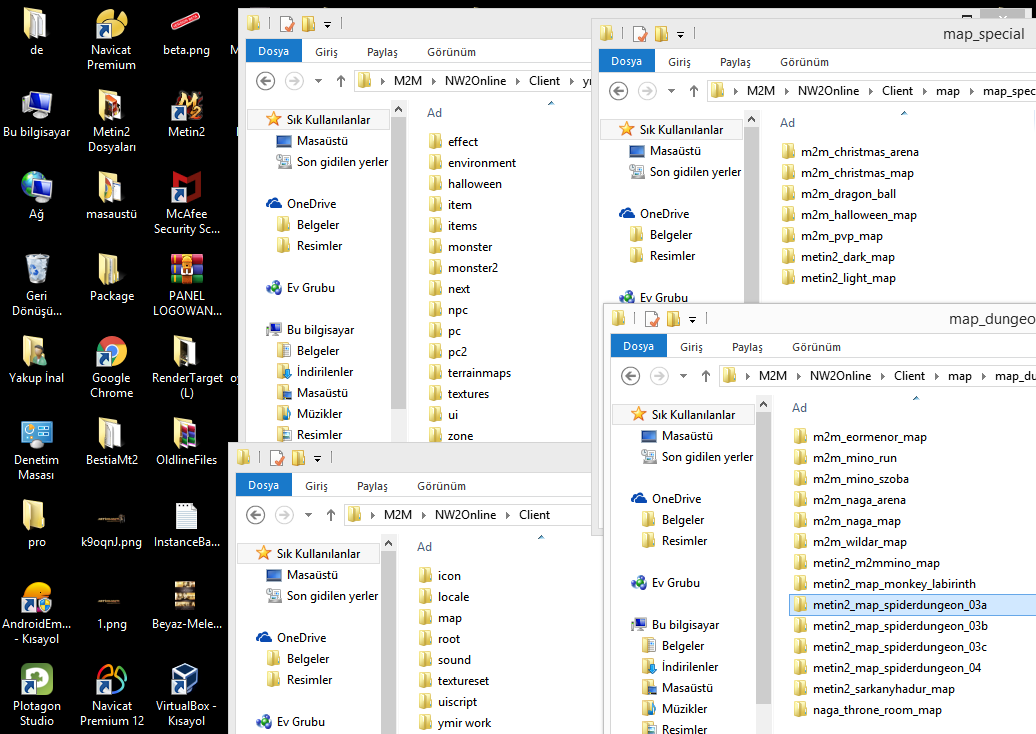Viewport: 1036px width, 734px height.
Task: Select Ev Grubu in top-left navigation pane
Action: (x=311, y=288)
